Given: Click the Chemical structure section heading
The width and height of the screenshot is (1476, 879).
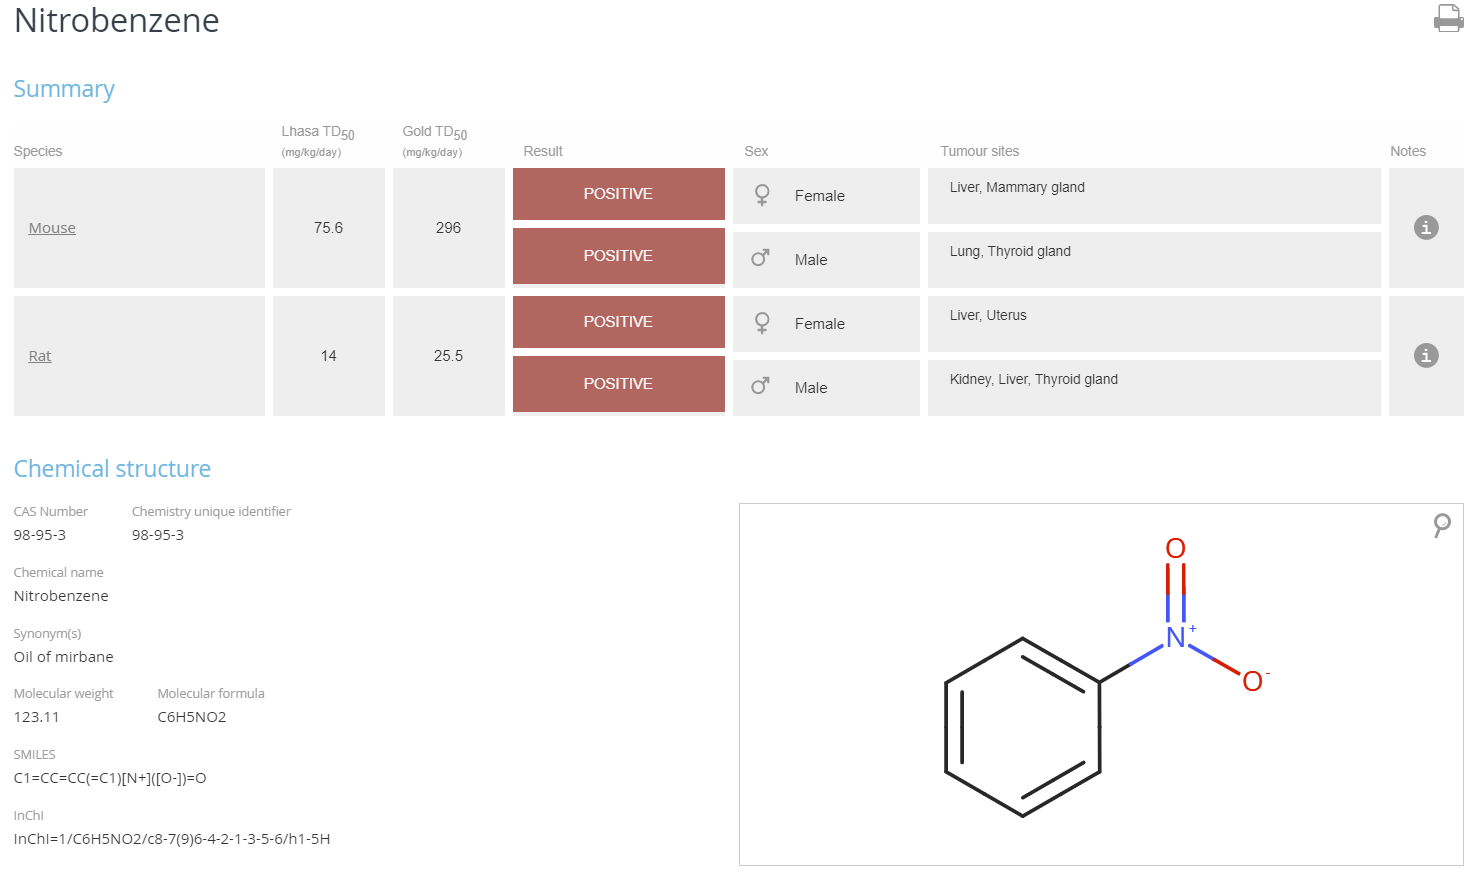Looking at the screenshot, I should [x=112, y=469].
